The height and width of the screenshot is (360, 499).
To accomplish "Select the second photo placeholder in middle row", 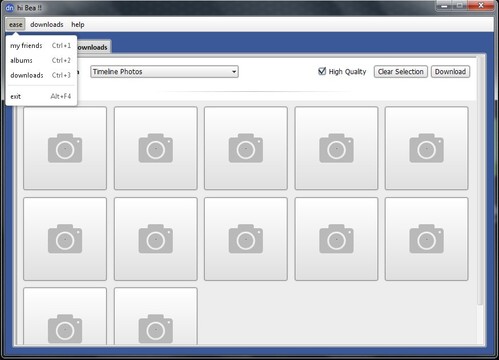I will 156,239.
